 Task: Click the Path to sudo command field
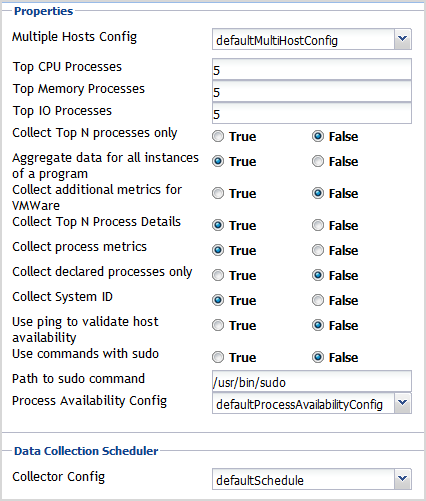[312, 381]
